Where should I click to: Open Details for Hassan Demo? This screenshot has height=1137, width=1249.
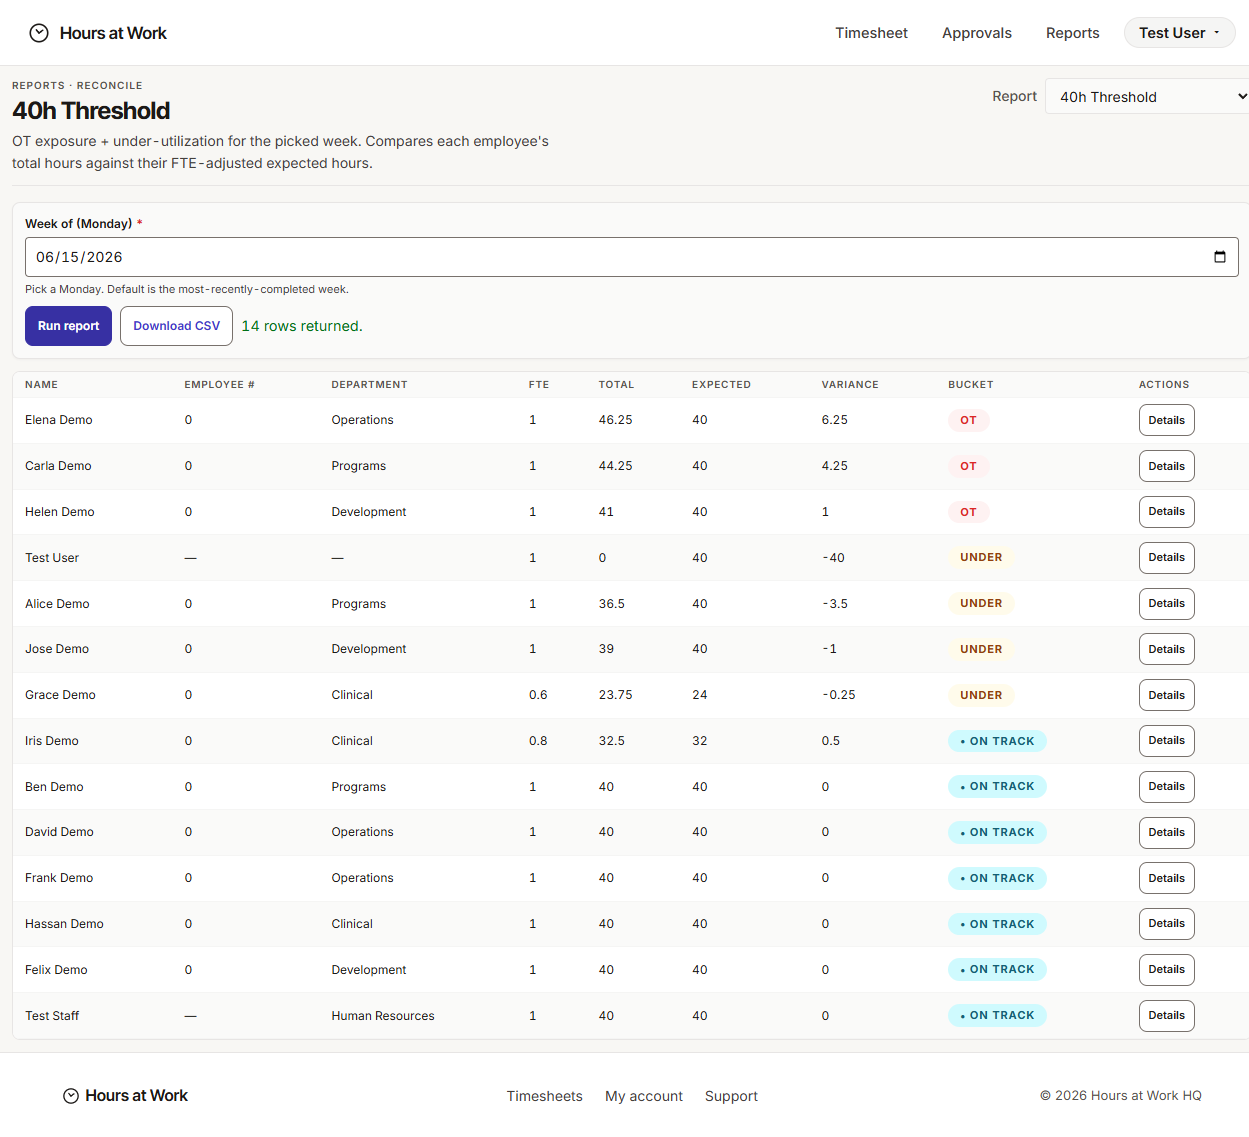click(x=1166, y=924)
